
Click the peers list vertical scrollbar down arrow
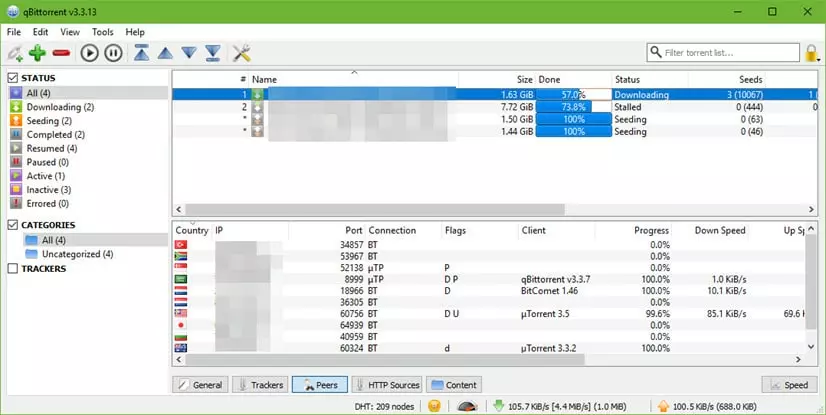point(811,346)
